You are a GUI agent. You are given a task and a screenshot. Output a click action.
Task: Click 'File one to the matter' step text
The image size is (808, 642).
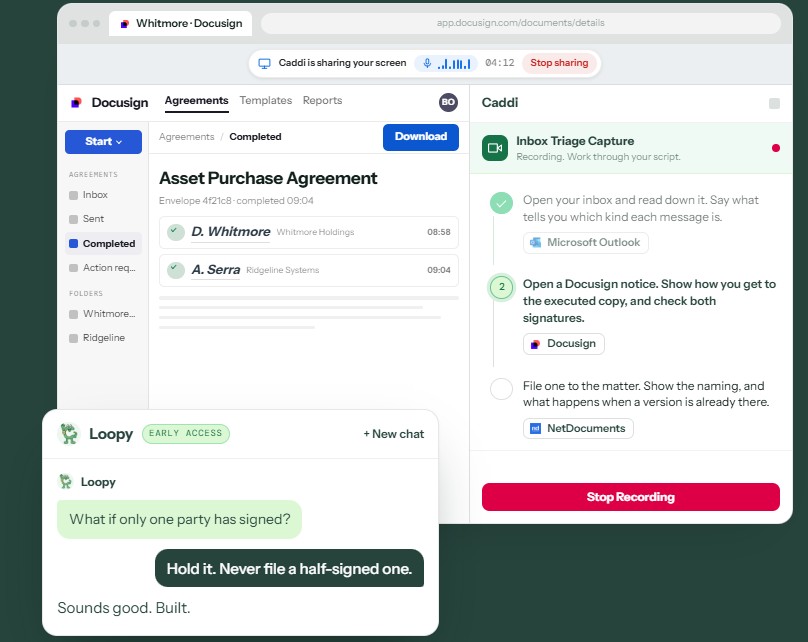(646, 394)
